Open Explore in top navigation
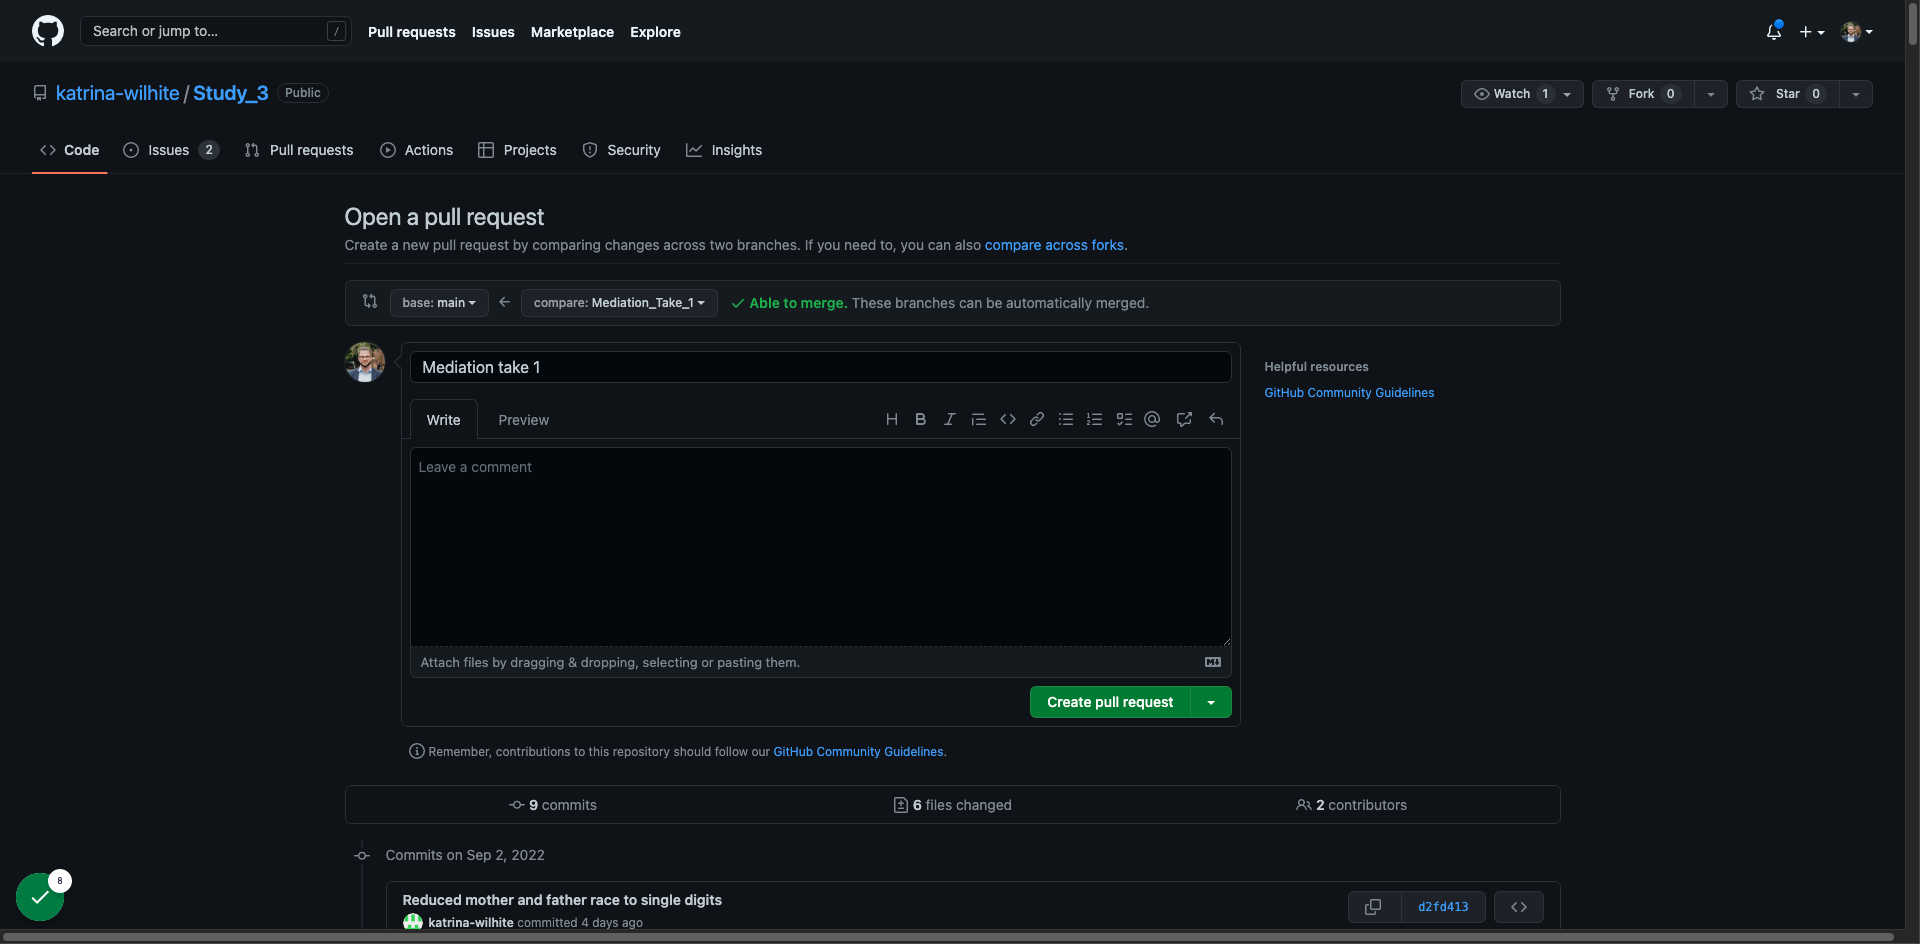The width and height of the screenshot is (1920, 944). pos(655,32)
